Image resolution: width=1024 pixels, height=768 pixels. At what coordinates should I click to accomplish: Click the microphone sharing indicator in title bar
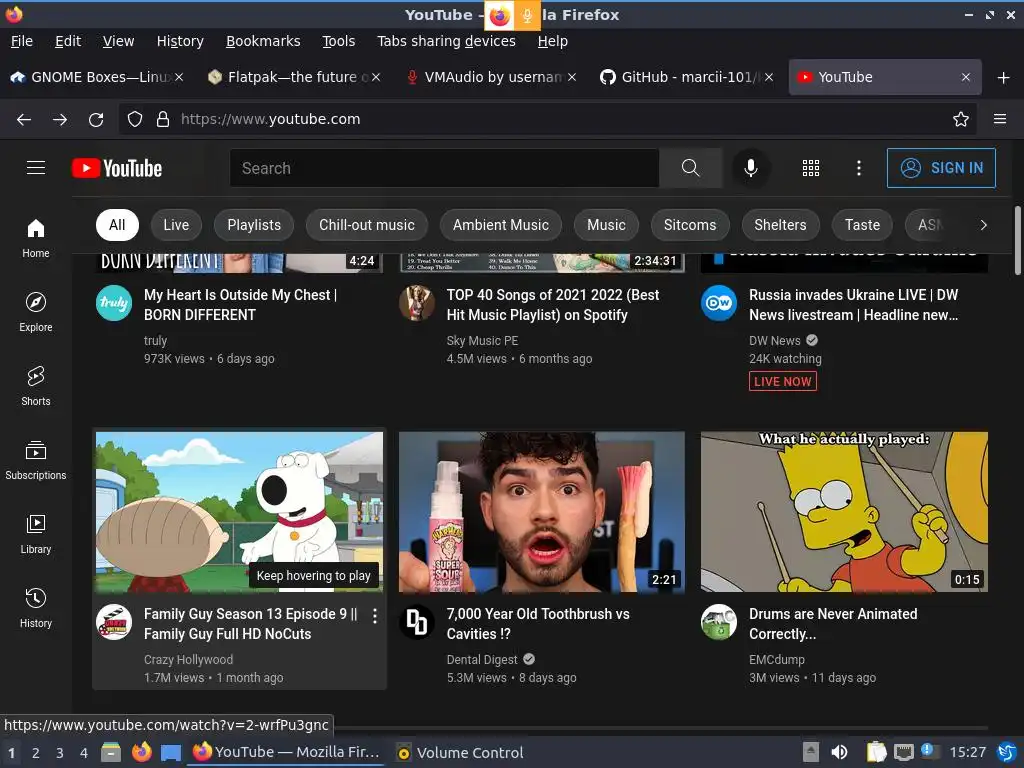527,15
